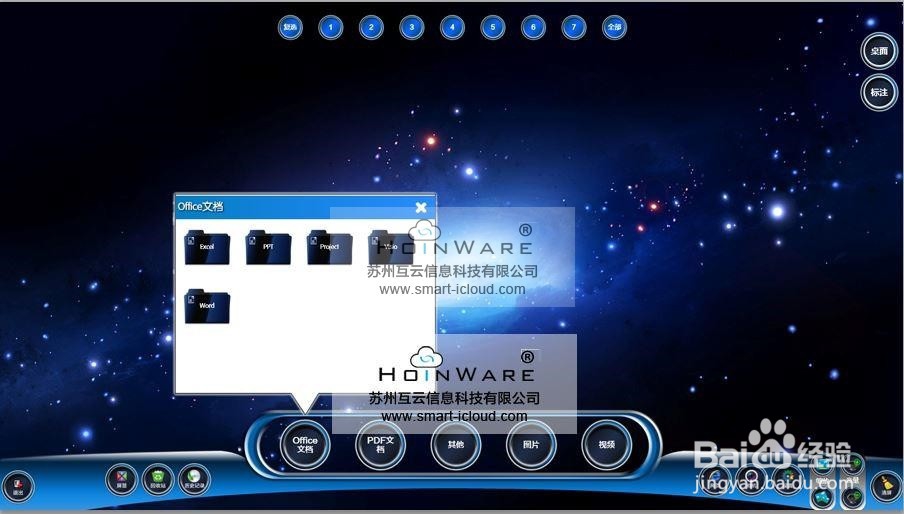Viewport: 904px width, 514px height.
Task: Open the PPT folder
Action: pyautogui.click(x=268, y=247)
